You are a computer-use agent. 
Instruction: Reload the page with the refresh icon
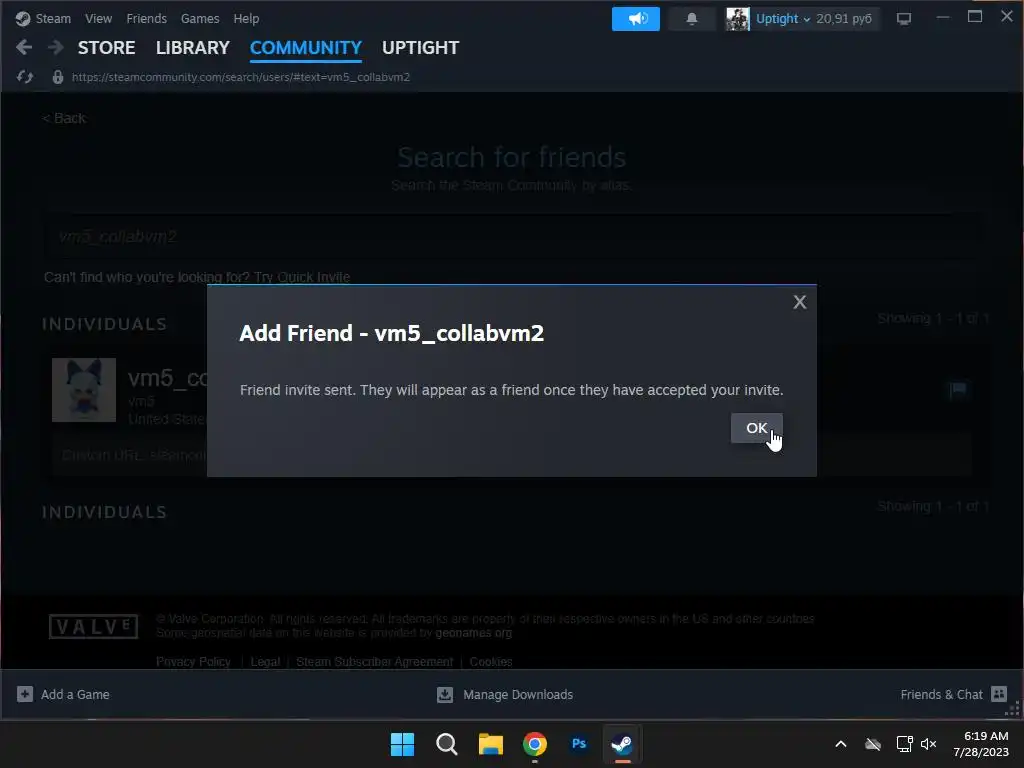[x=25, y=77]
